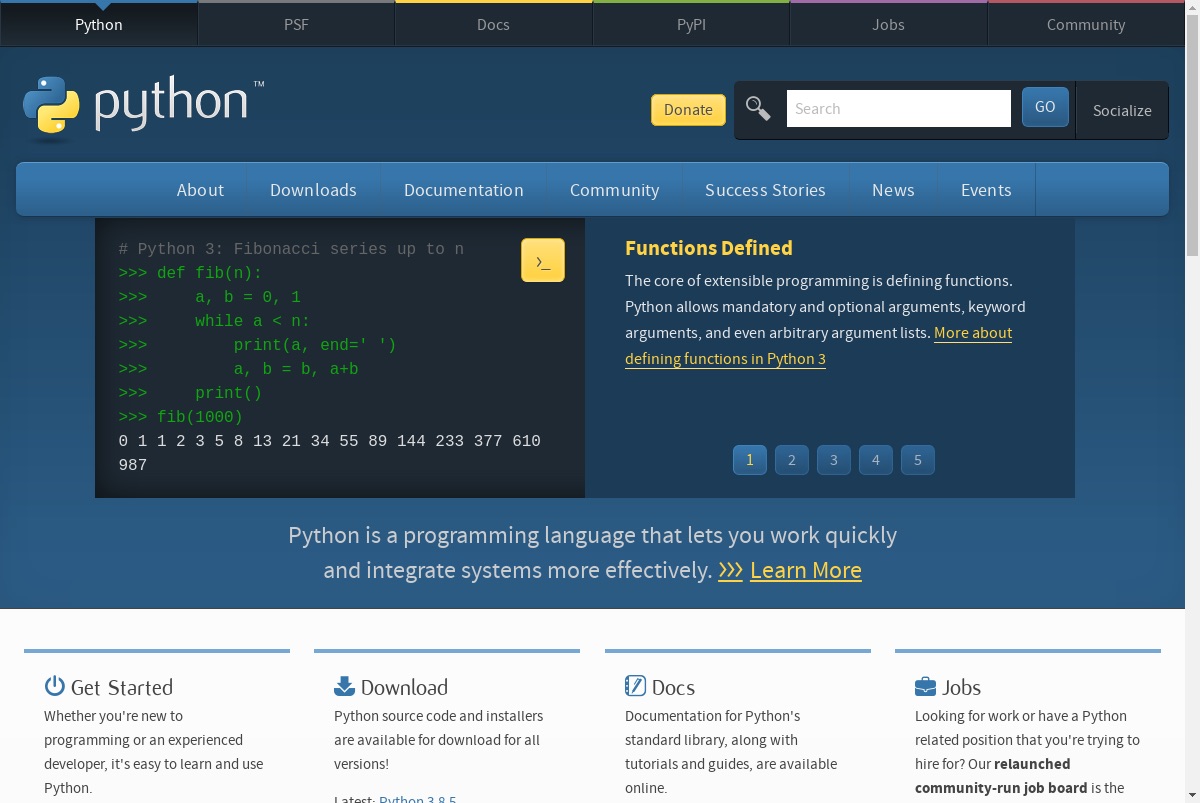Click into the Search input field
This screenshot has height=803, width=1200.
(899, 108)
